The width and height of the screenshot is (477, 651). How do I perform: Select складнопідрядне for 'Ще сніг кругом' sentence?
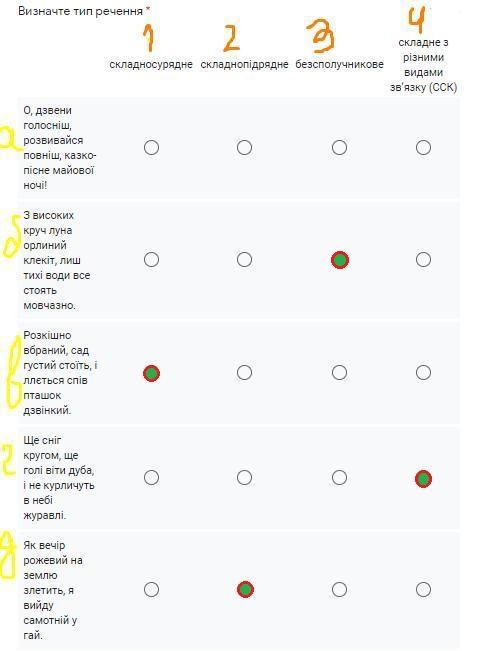(x=244, y=477)
